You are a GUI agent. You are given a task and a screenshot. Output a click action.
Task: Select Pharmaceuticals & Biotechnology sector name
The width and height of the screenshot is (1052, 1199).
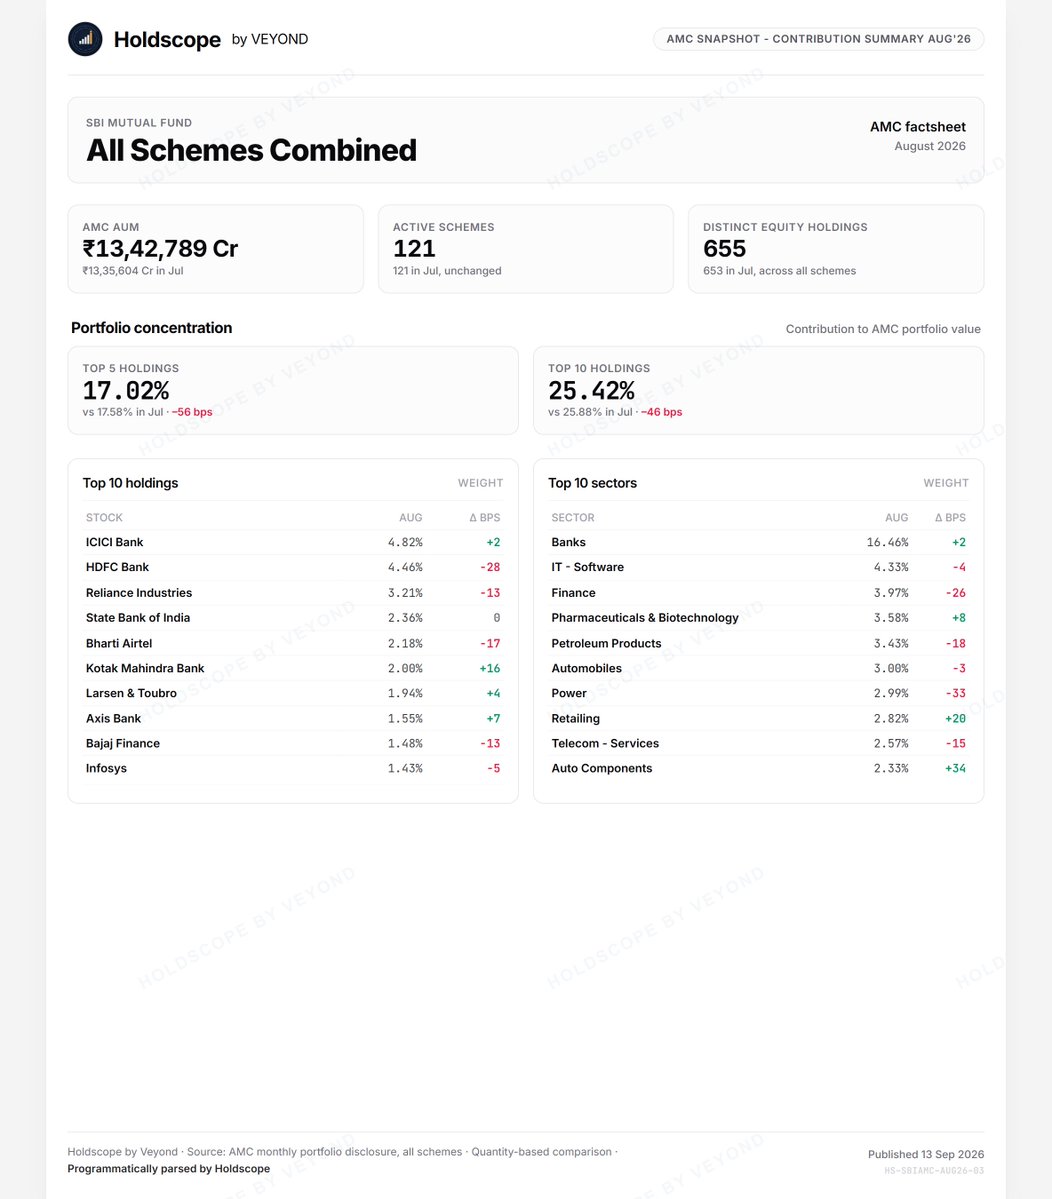(645, 618)
